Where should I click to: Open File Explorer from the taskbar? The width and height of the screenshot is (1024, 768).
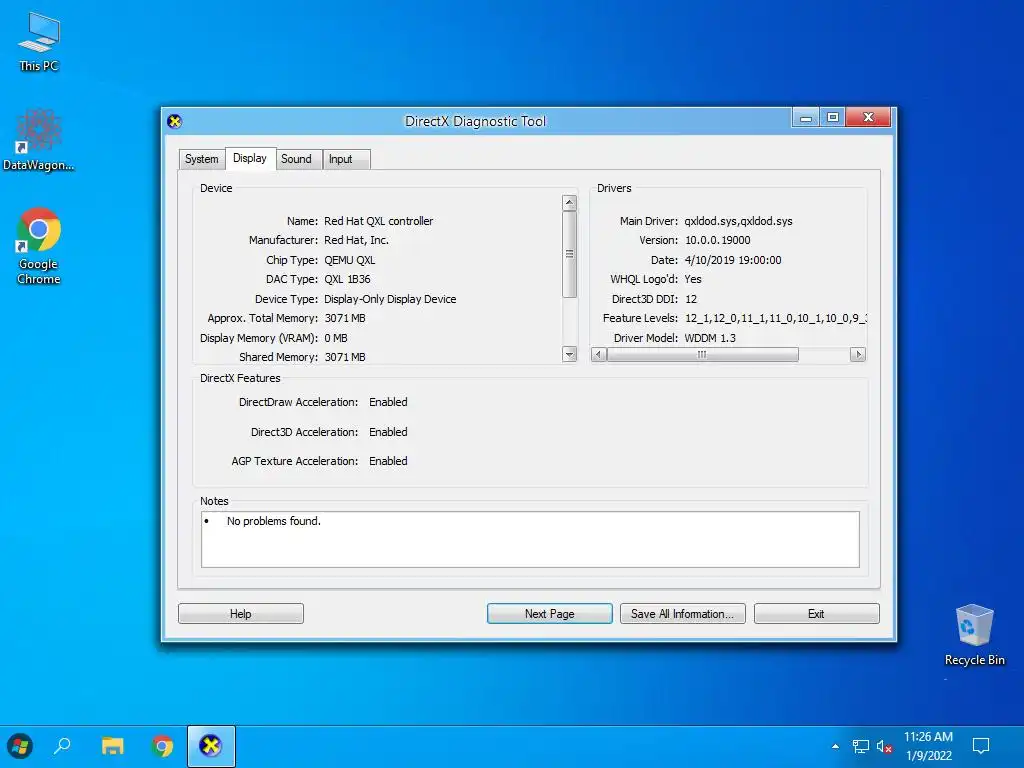click(x=112, y=746)
